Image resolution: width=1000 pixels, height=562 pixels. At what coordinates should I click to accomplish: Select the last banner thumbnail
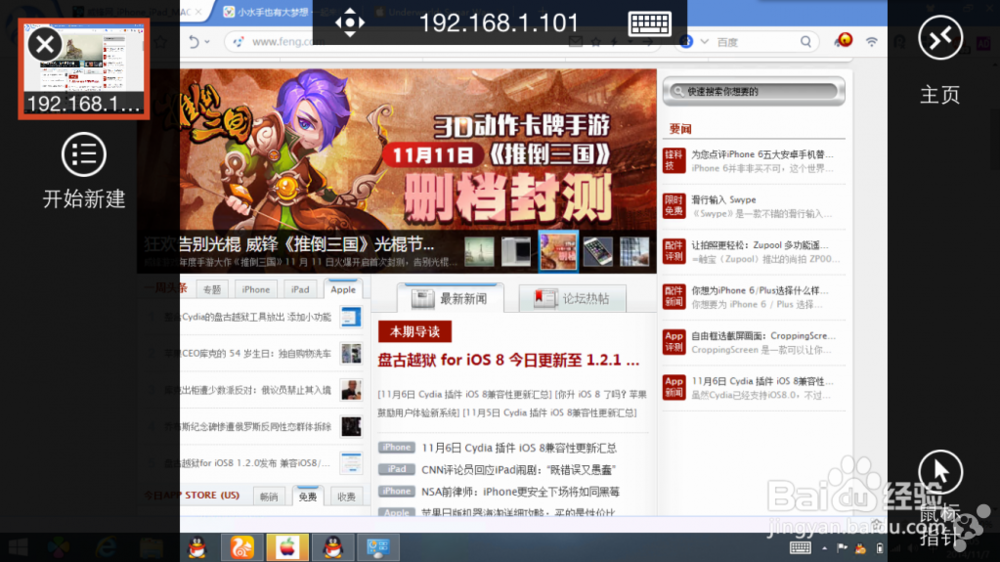[635, 251]
